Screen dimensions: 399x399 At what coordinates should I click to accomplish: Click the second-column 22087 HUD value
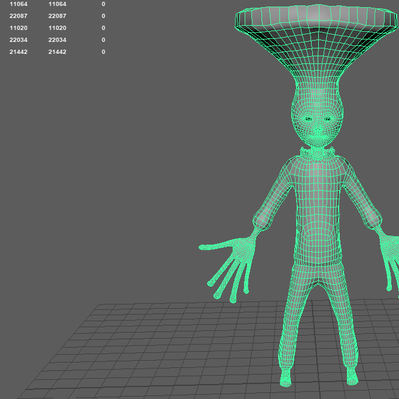pos(57,16)
